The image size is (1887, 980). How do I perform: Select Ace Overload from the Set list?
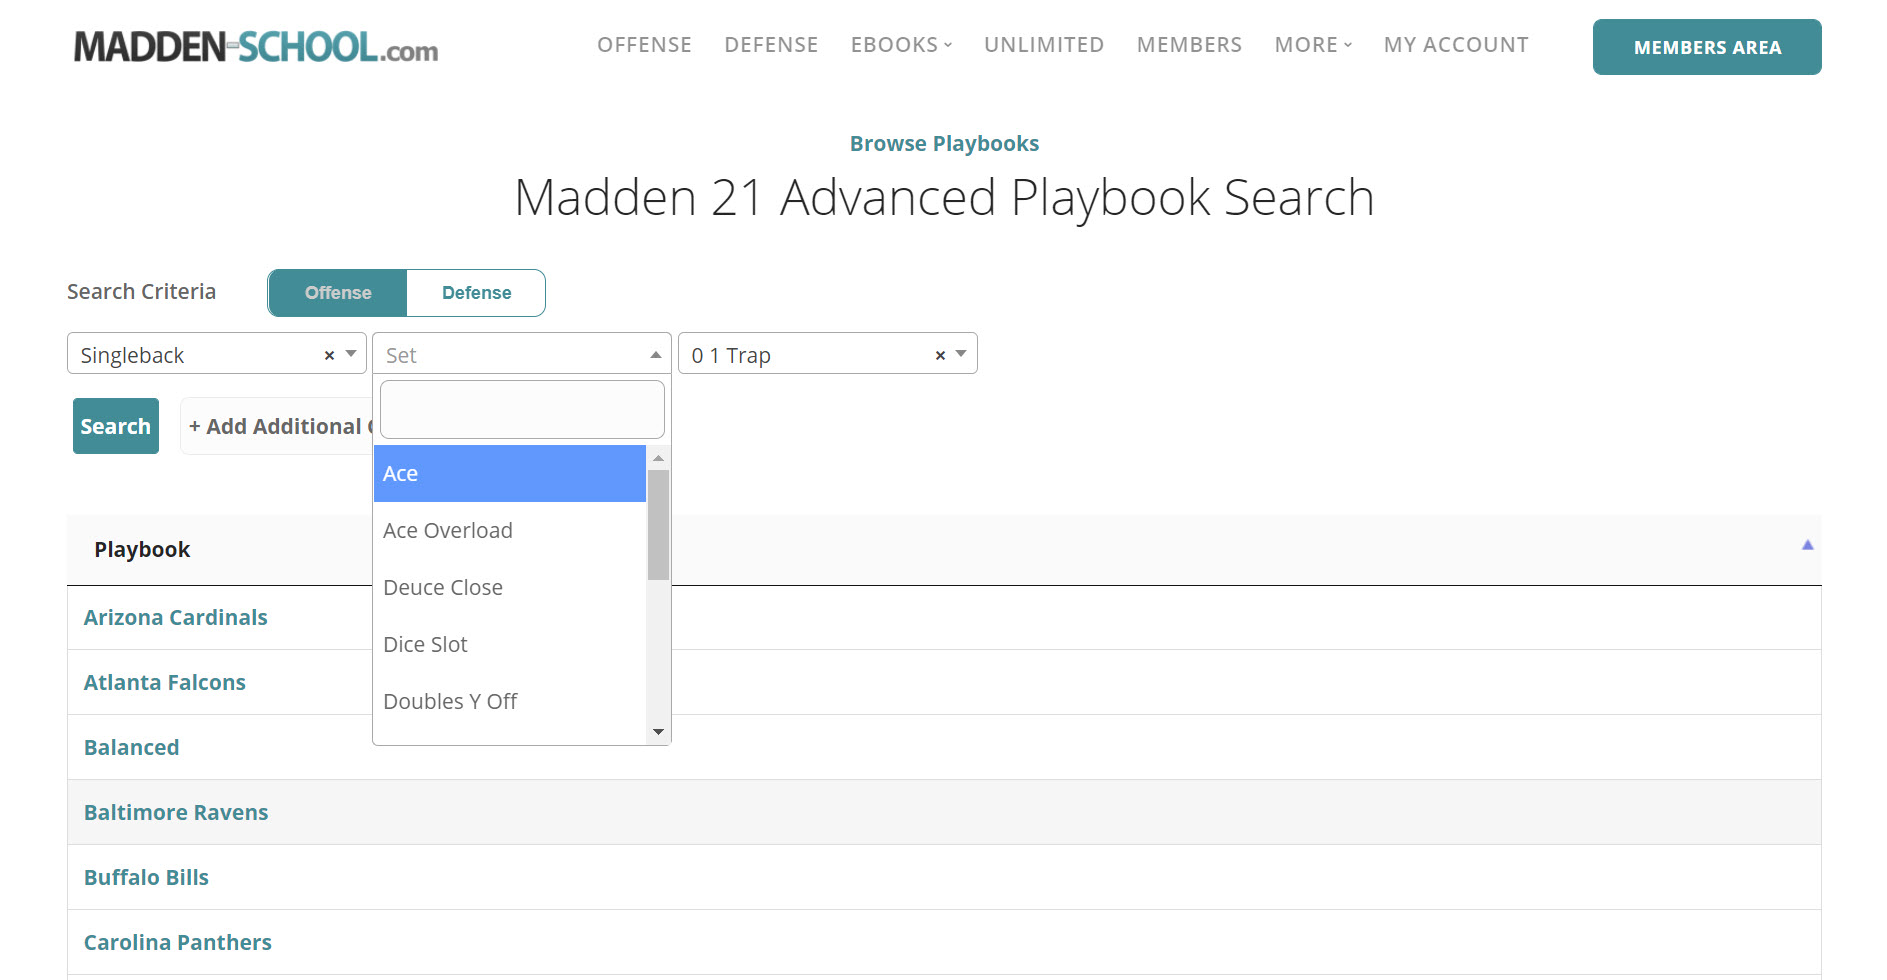coord(510,531)
